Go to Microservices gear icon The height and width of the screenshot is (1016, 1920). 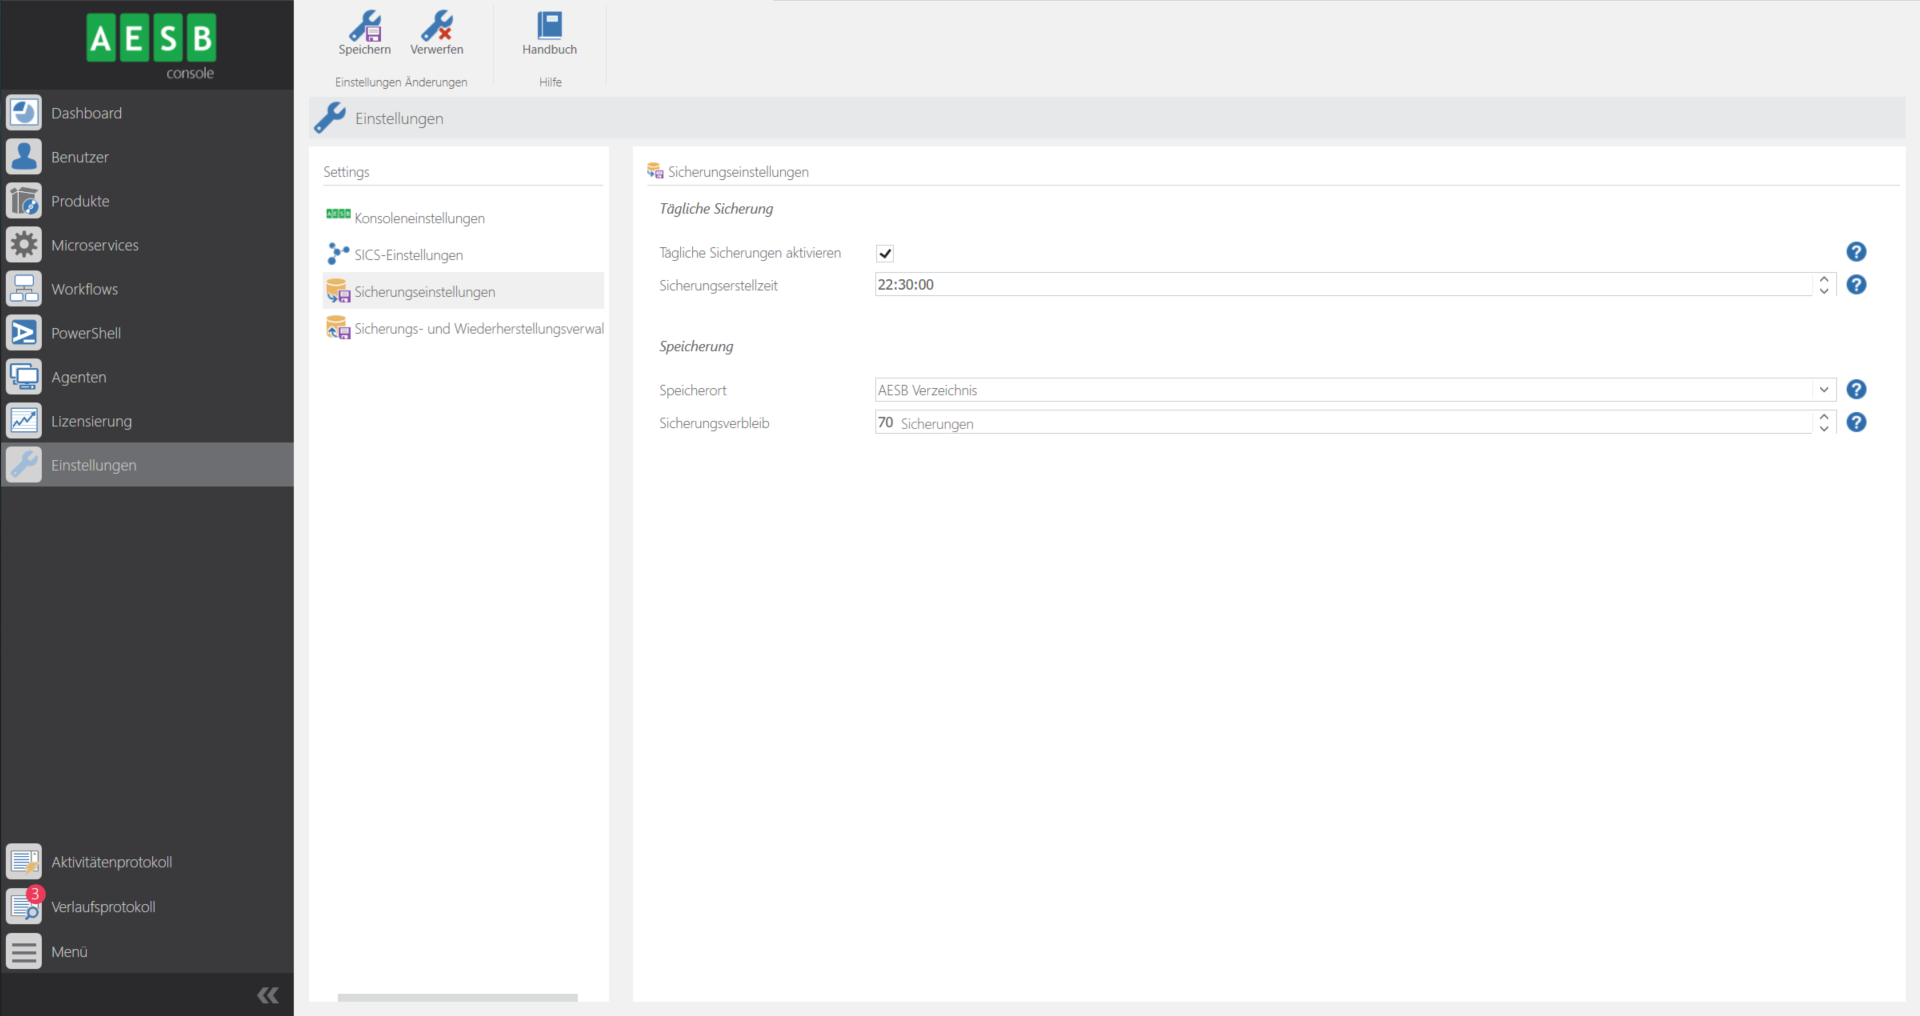click(24, 245)
